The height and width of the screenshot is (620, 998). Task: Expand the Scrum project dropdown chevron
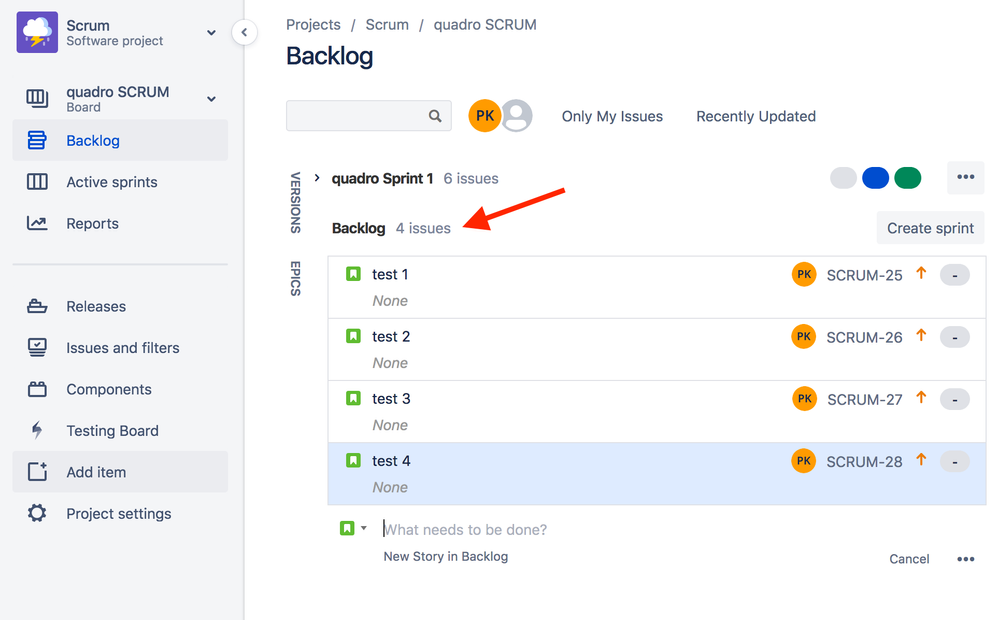click(211, 32)
